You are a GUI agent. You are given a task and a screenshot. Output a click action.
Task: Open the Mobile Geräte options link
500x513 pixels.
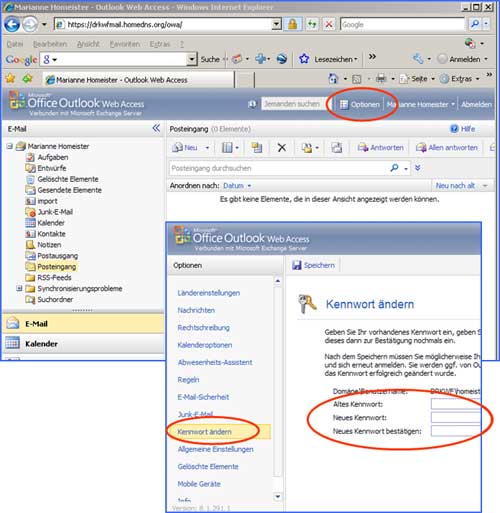199,484
